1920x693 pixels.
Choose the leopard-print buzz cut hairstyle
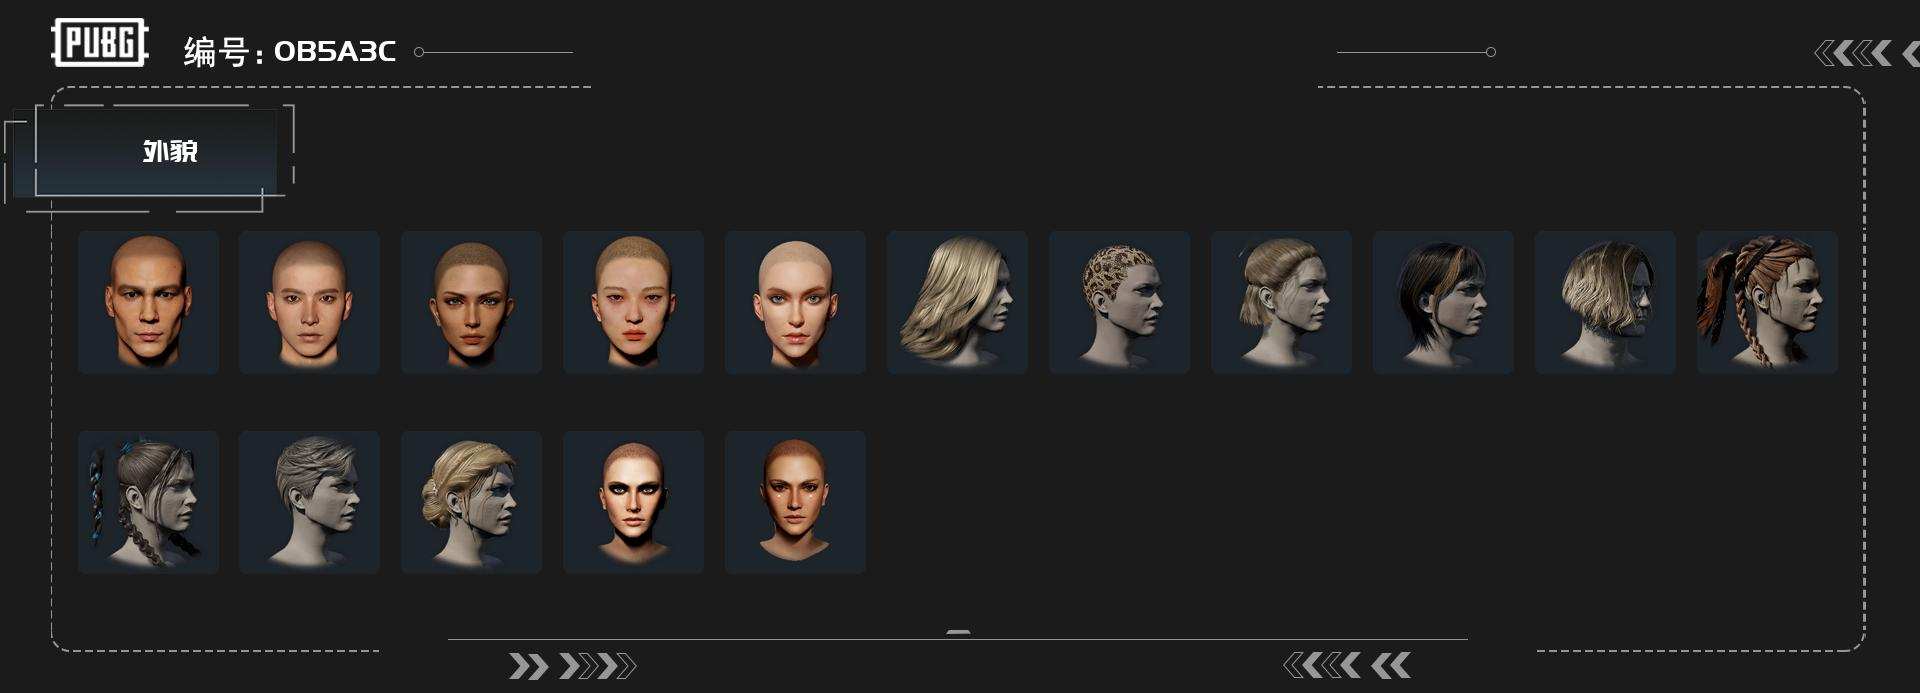click(1119, 303)
